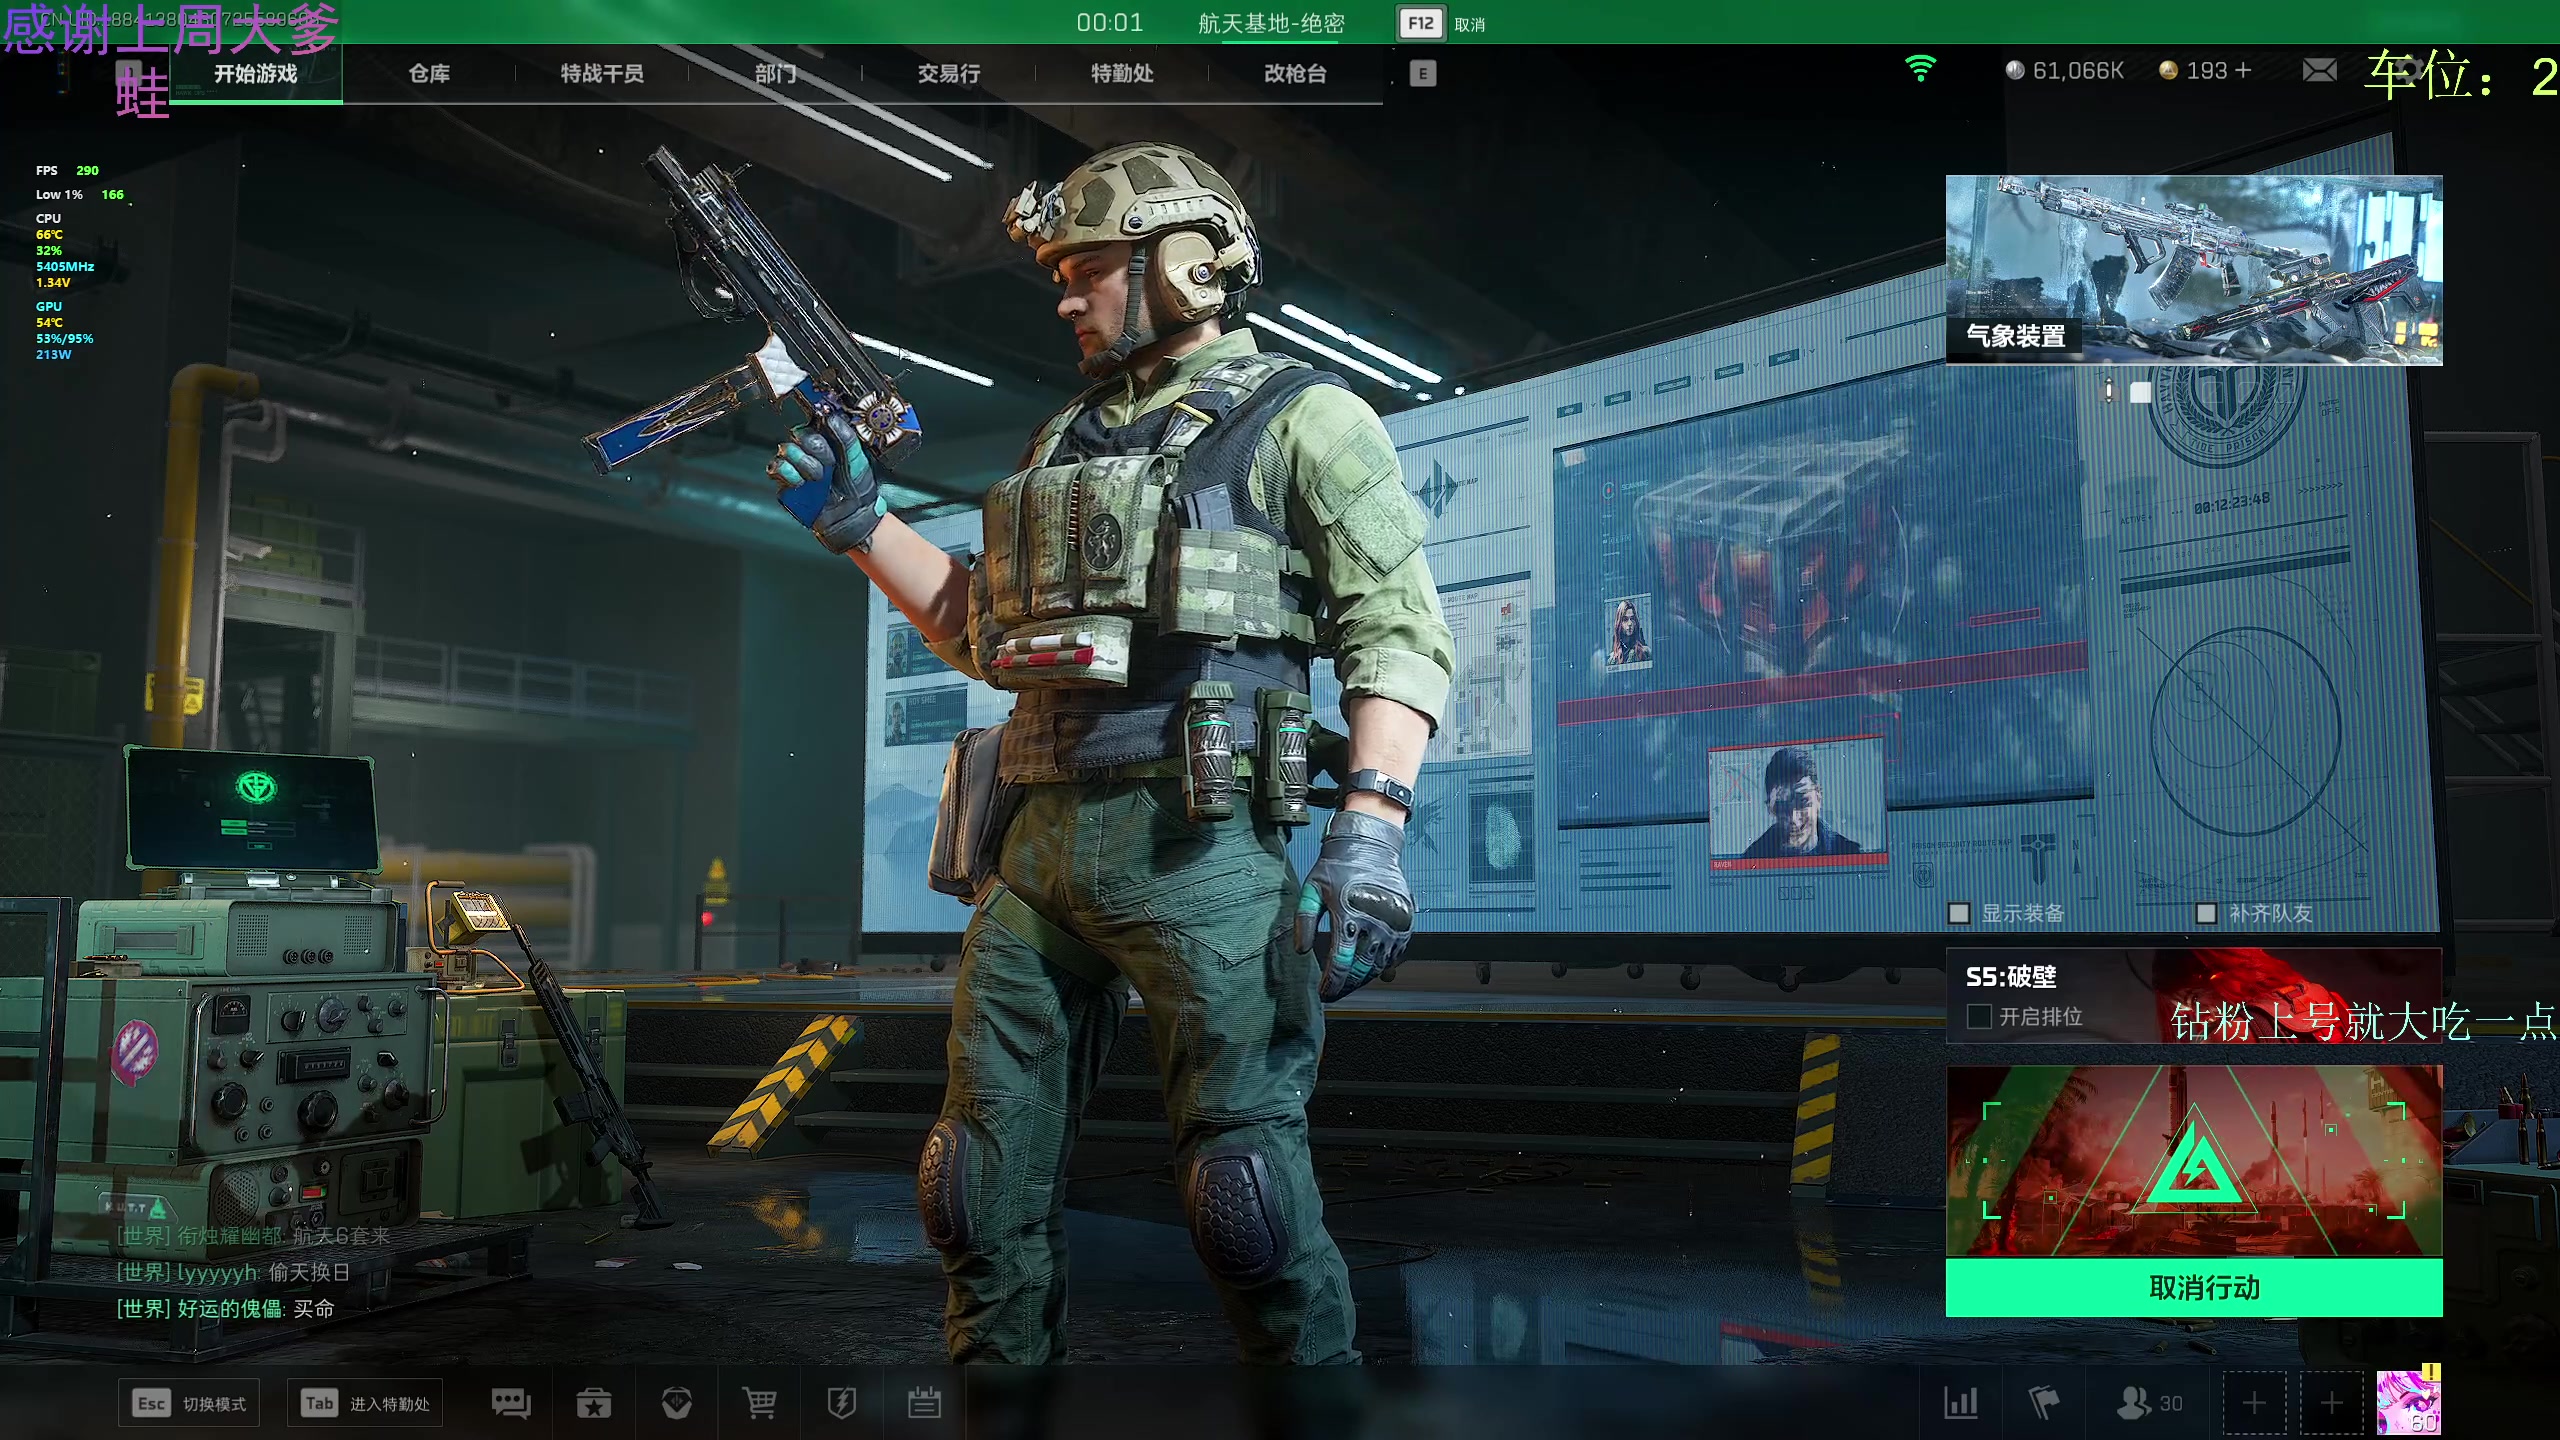Enable the 补齐队友 checkbox

2206,913
